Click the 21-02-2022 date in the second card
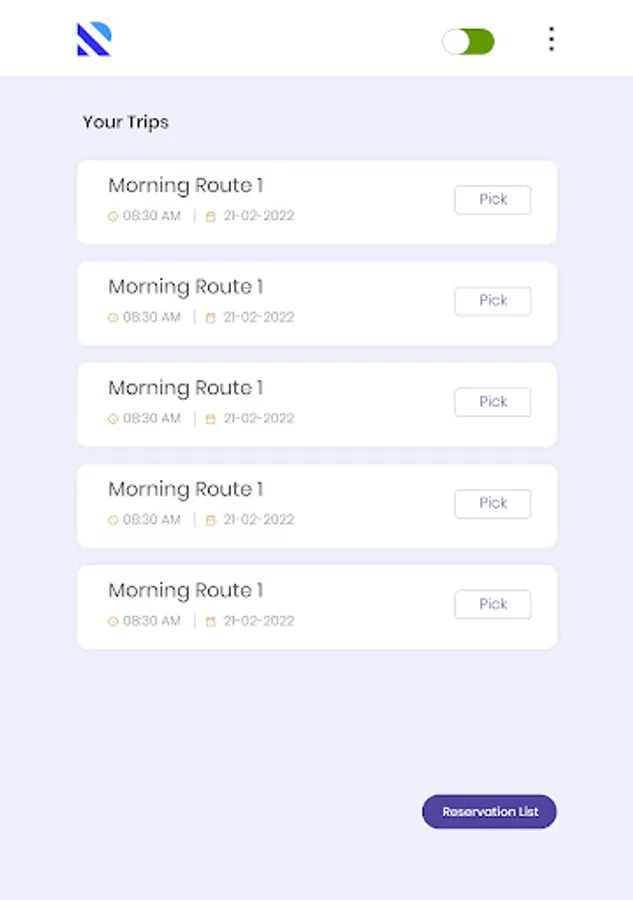 pos(258,317)
